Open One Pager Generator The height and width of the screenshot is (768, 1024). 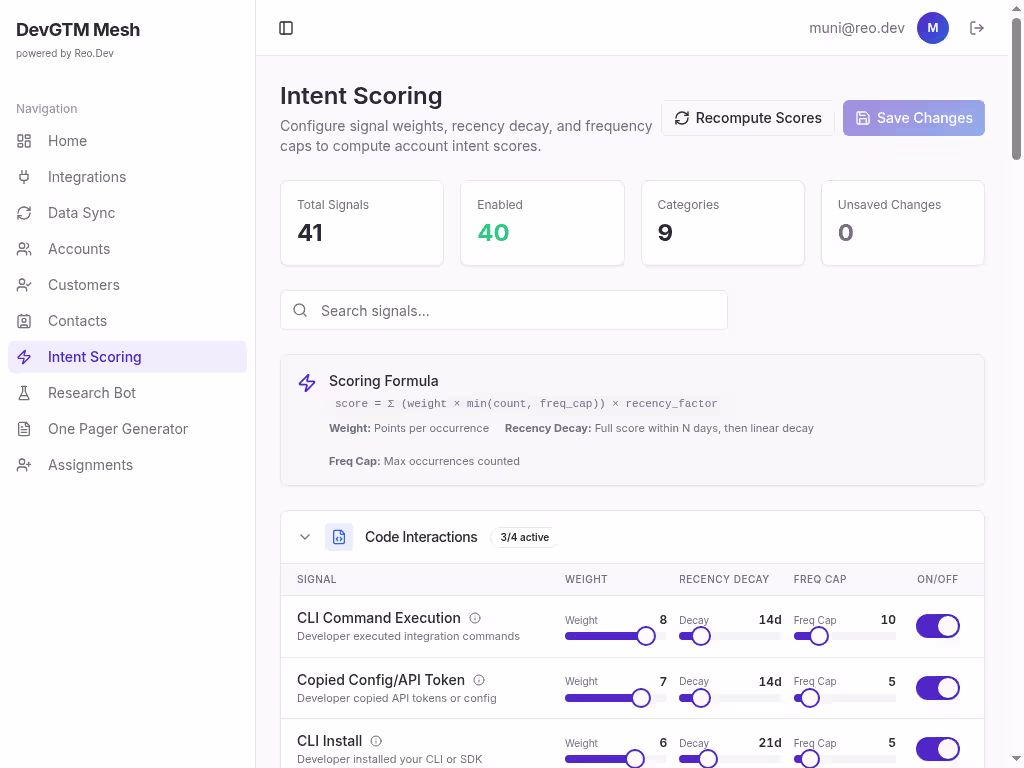(127, 429)
